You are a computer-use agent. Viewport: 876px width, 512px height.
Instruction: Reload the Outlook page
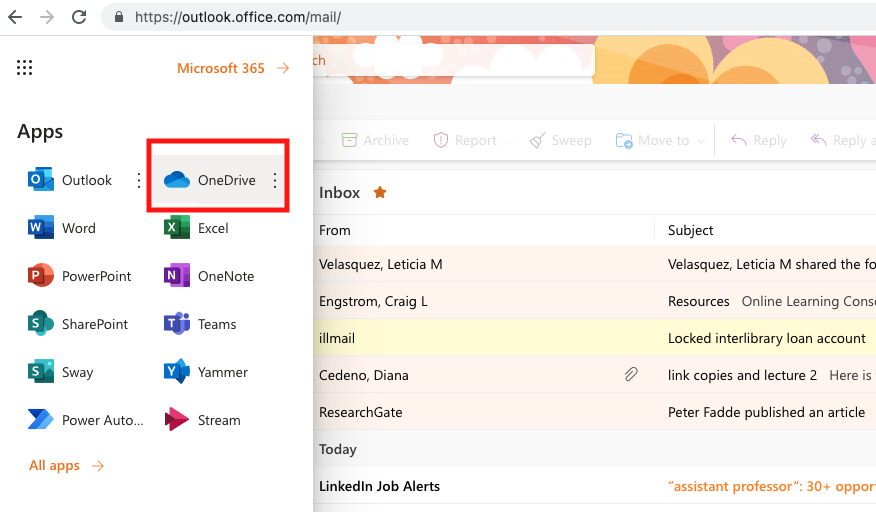tap(79, 17)
